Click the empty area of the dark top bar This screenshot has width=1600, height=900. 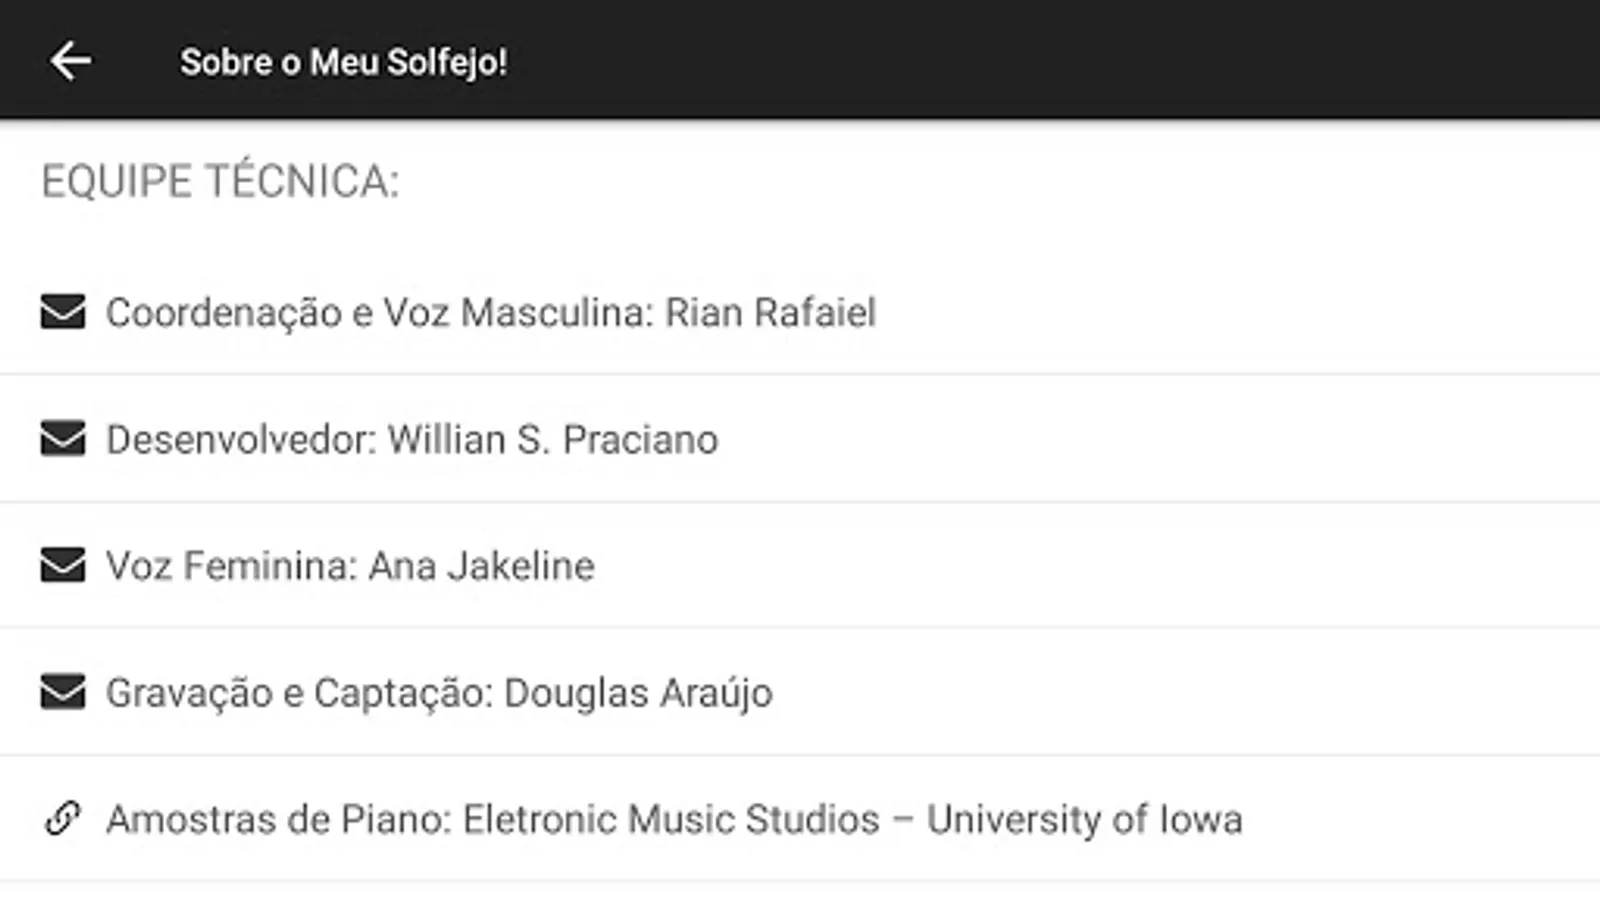(x=1050, y=60)
